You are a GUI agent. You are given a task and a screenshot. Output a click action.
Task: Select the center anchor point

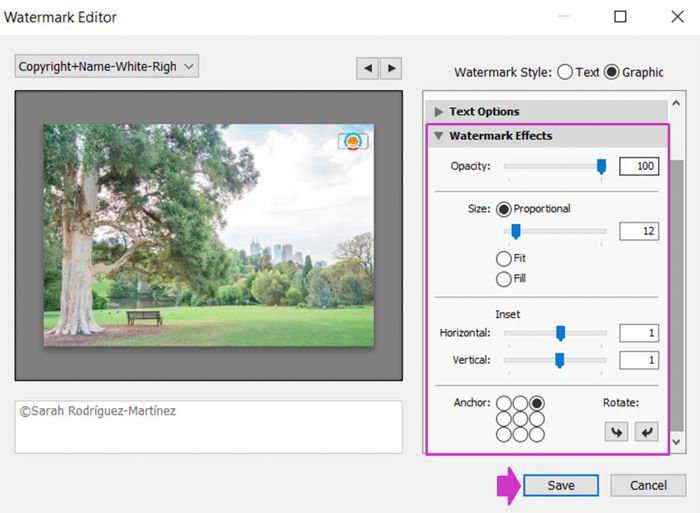(521, 419)
